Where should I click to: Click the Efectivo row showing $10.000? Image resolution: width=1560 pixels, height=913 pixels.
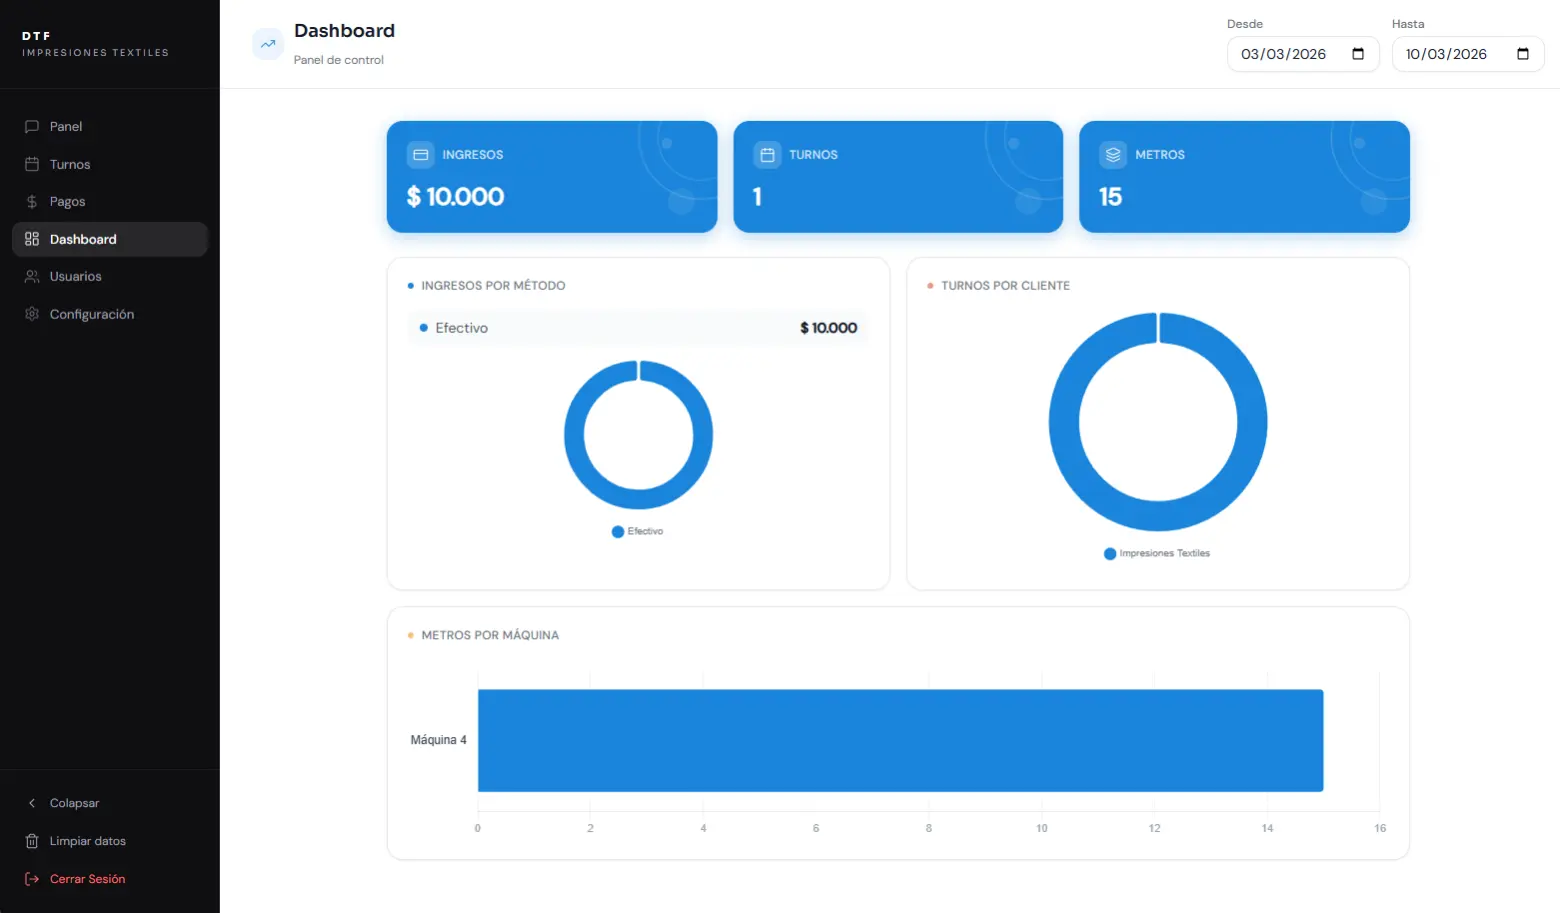point(638,328)
